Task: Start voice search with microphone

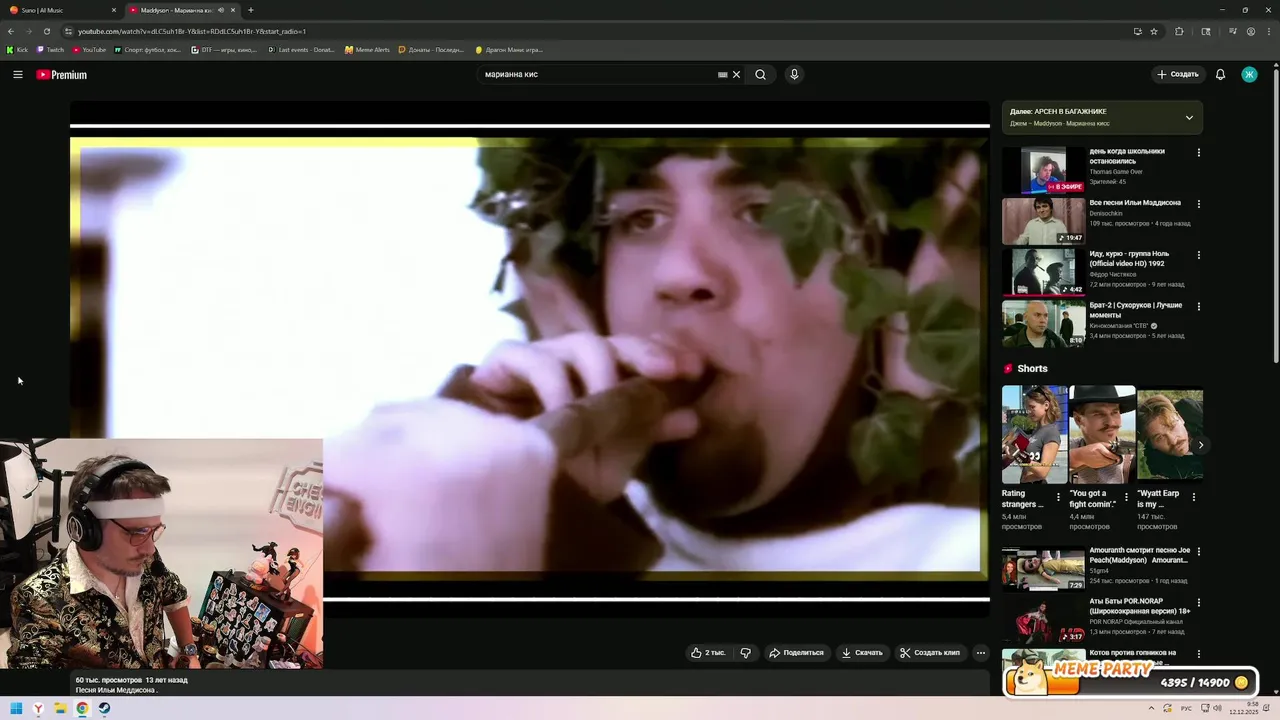Action: (794, 74)
